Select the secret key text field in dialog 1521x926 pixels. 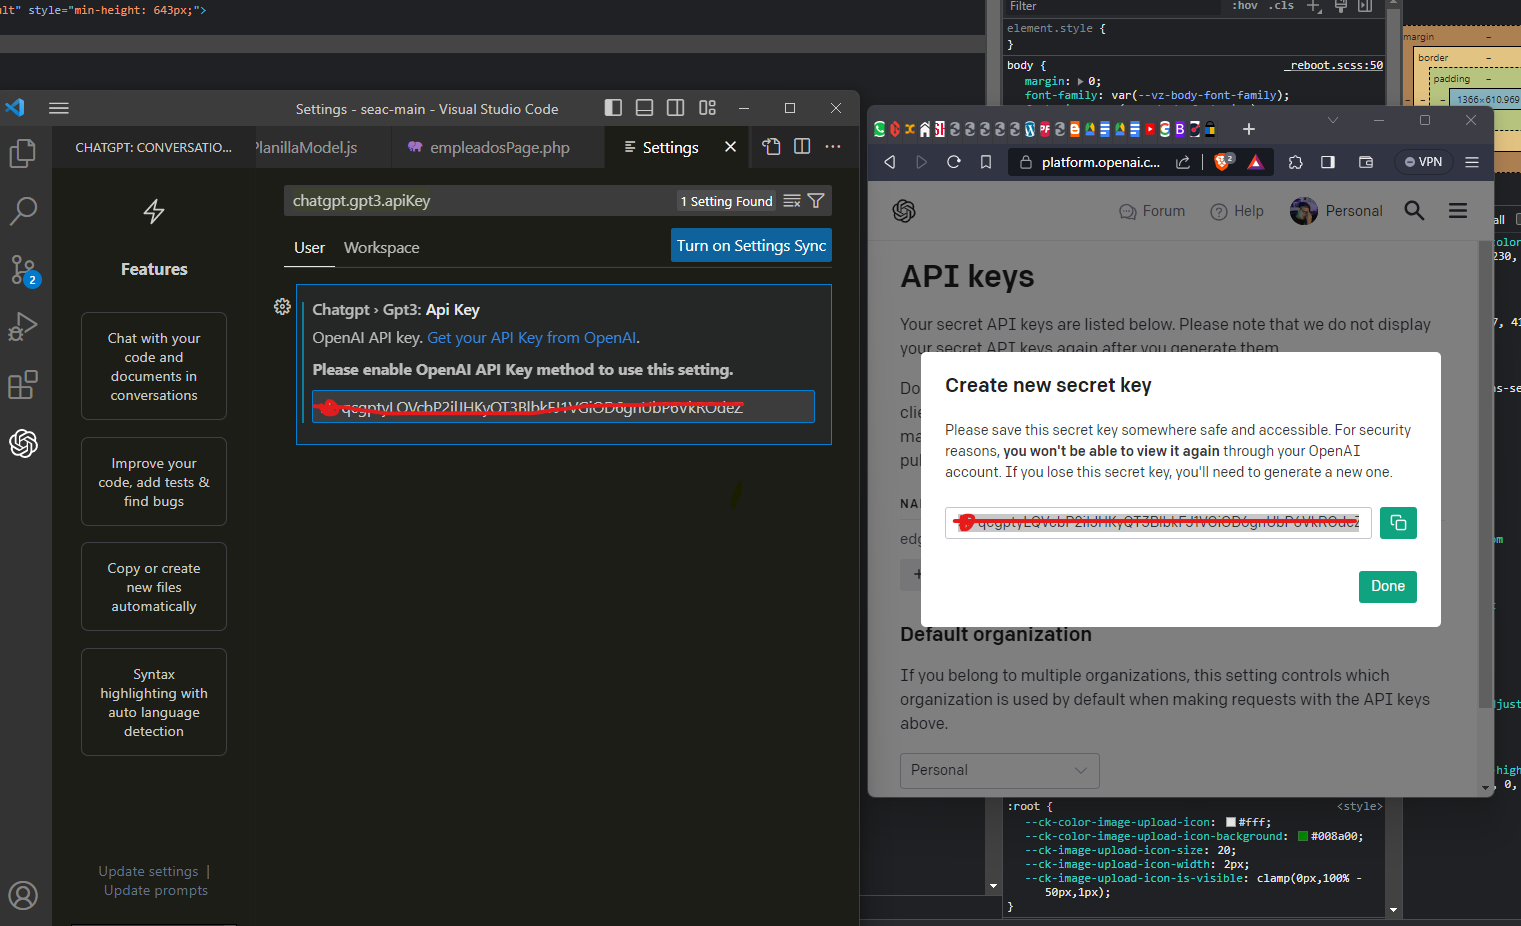coord(1158,523)
